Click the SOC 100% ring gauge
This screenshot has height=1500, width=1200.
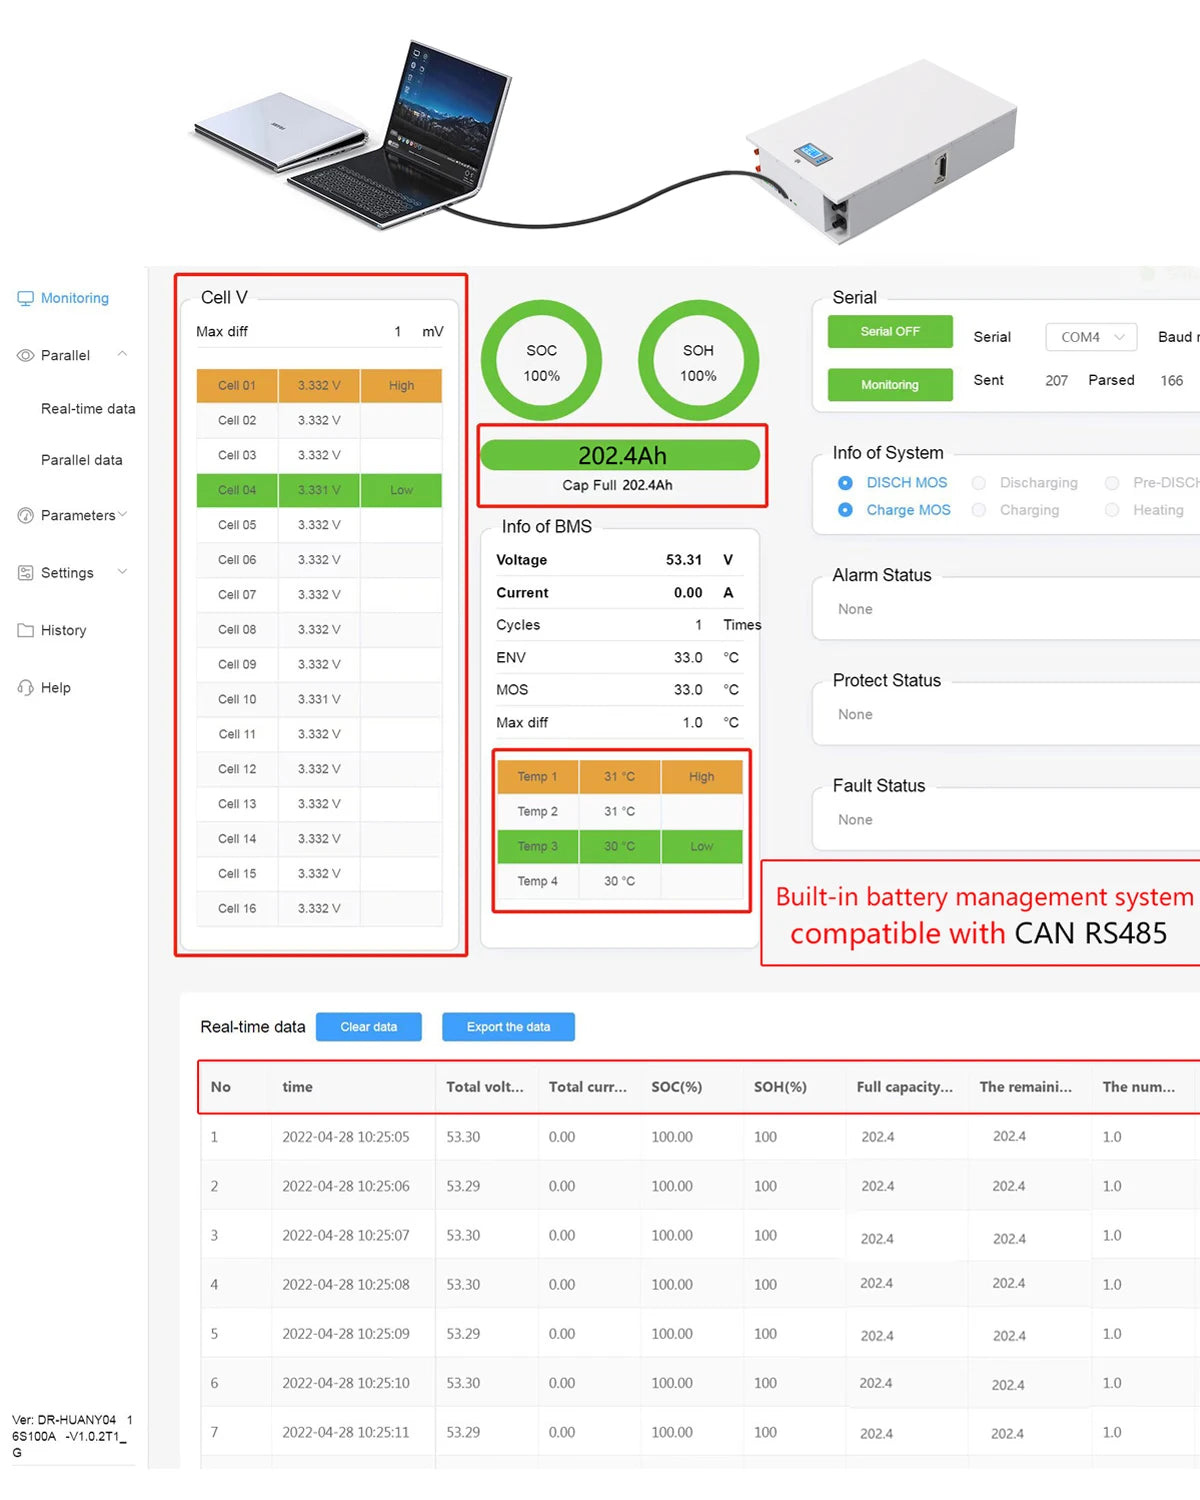[x=541, y=361]
